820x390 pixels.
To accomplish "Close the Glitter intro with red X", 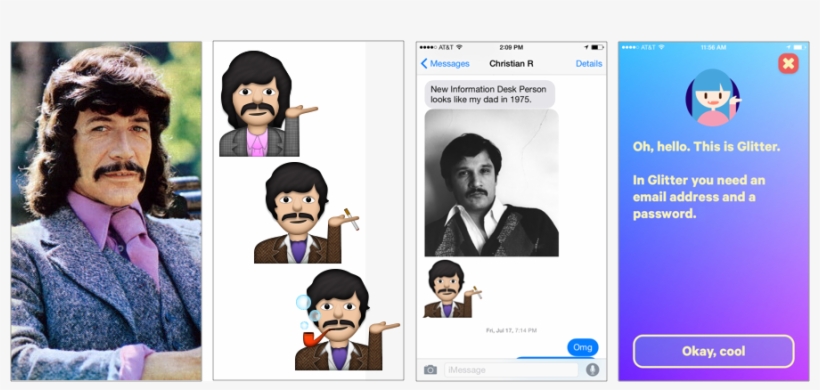I will click(788, 64).
